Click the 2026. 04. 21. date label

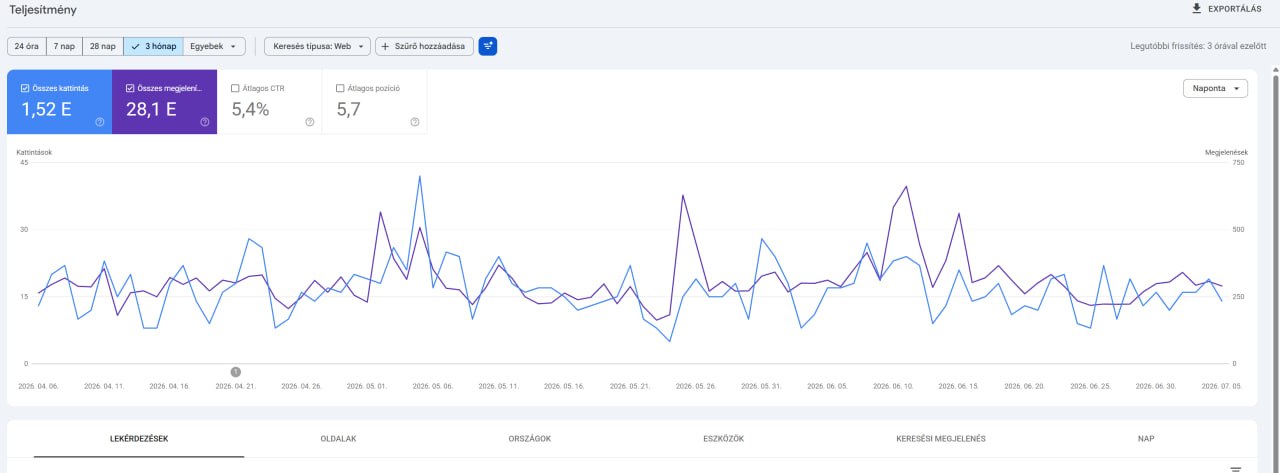pyautogui.click(x=236, y=385)
